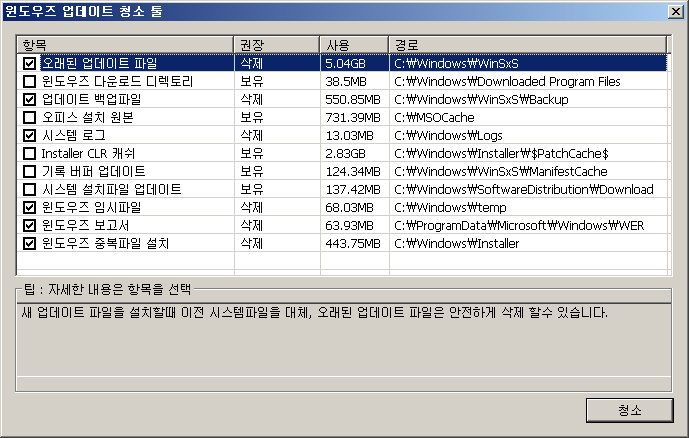The width and height of the screenshot is (689, 438).
Task: Select the 윈도우즈 임시파일 item name
Action: (91, 207)
